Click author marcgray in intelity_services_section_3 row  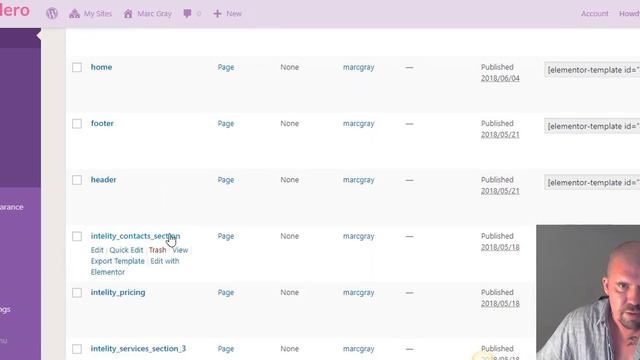pos(358,349)
